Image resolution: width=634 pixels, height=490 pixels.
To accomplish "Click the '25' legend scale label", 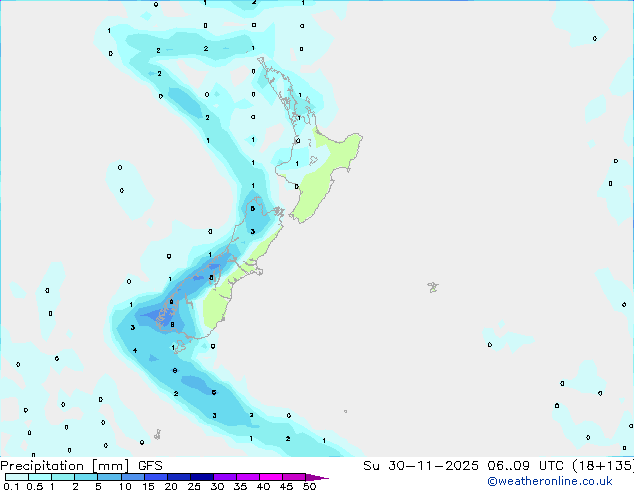I will tap(194, 486).
